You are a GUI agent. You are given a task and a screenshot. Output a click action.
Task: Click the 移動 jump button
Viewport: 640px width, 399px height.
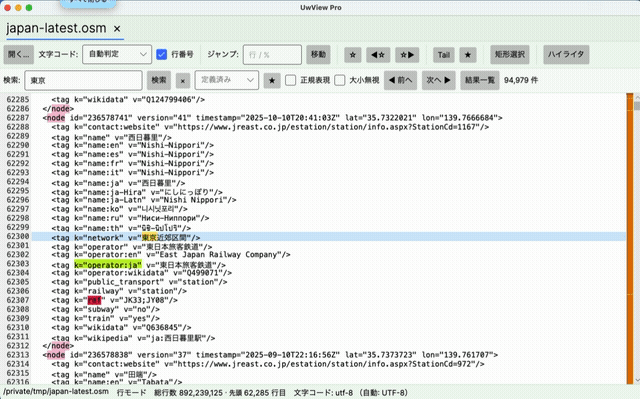pyautogui.click(x=318, y=55)
